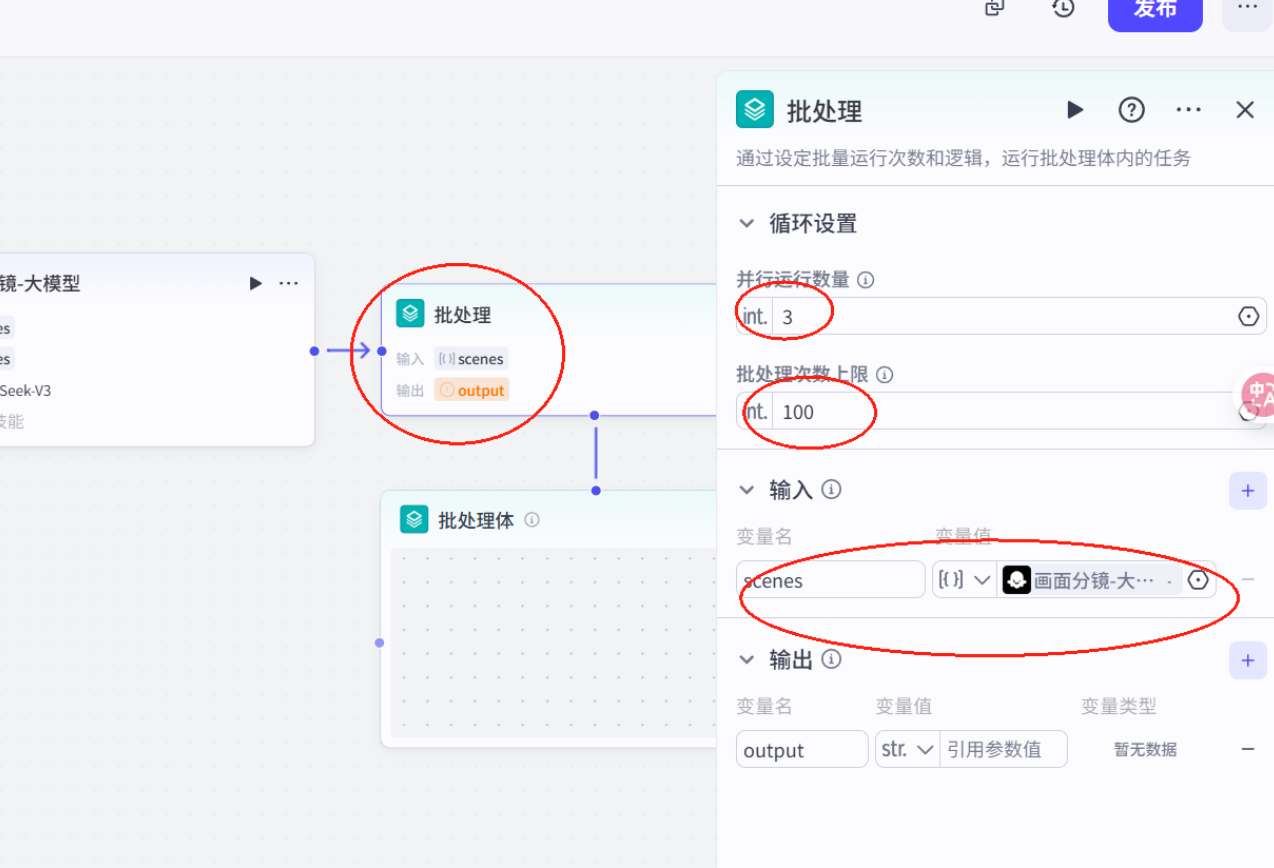Open the more menu on the 画面分镜-大模型 node
The height and width of the screenshot is (868, 1274).
coord(289,283)
